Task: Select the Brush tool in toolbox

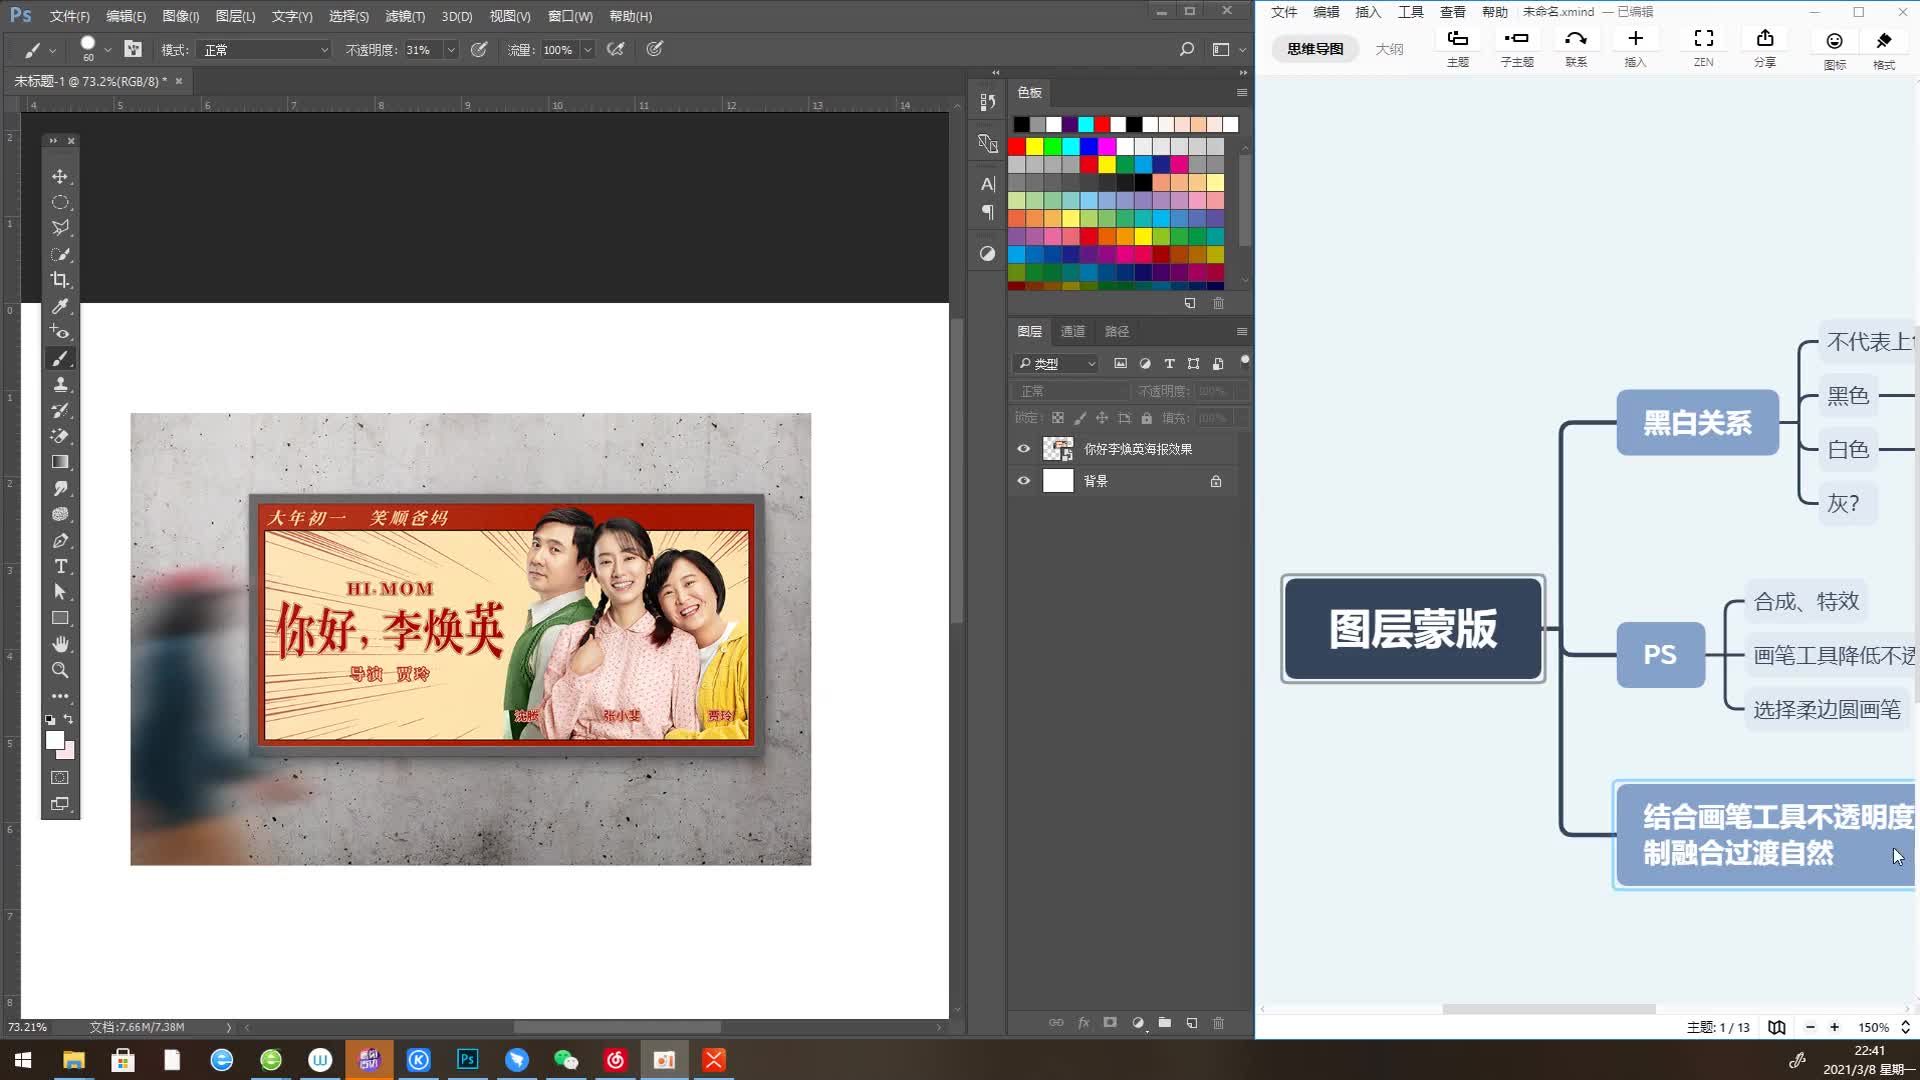Action: click(x=60, y=358)
